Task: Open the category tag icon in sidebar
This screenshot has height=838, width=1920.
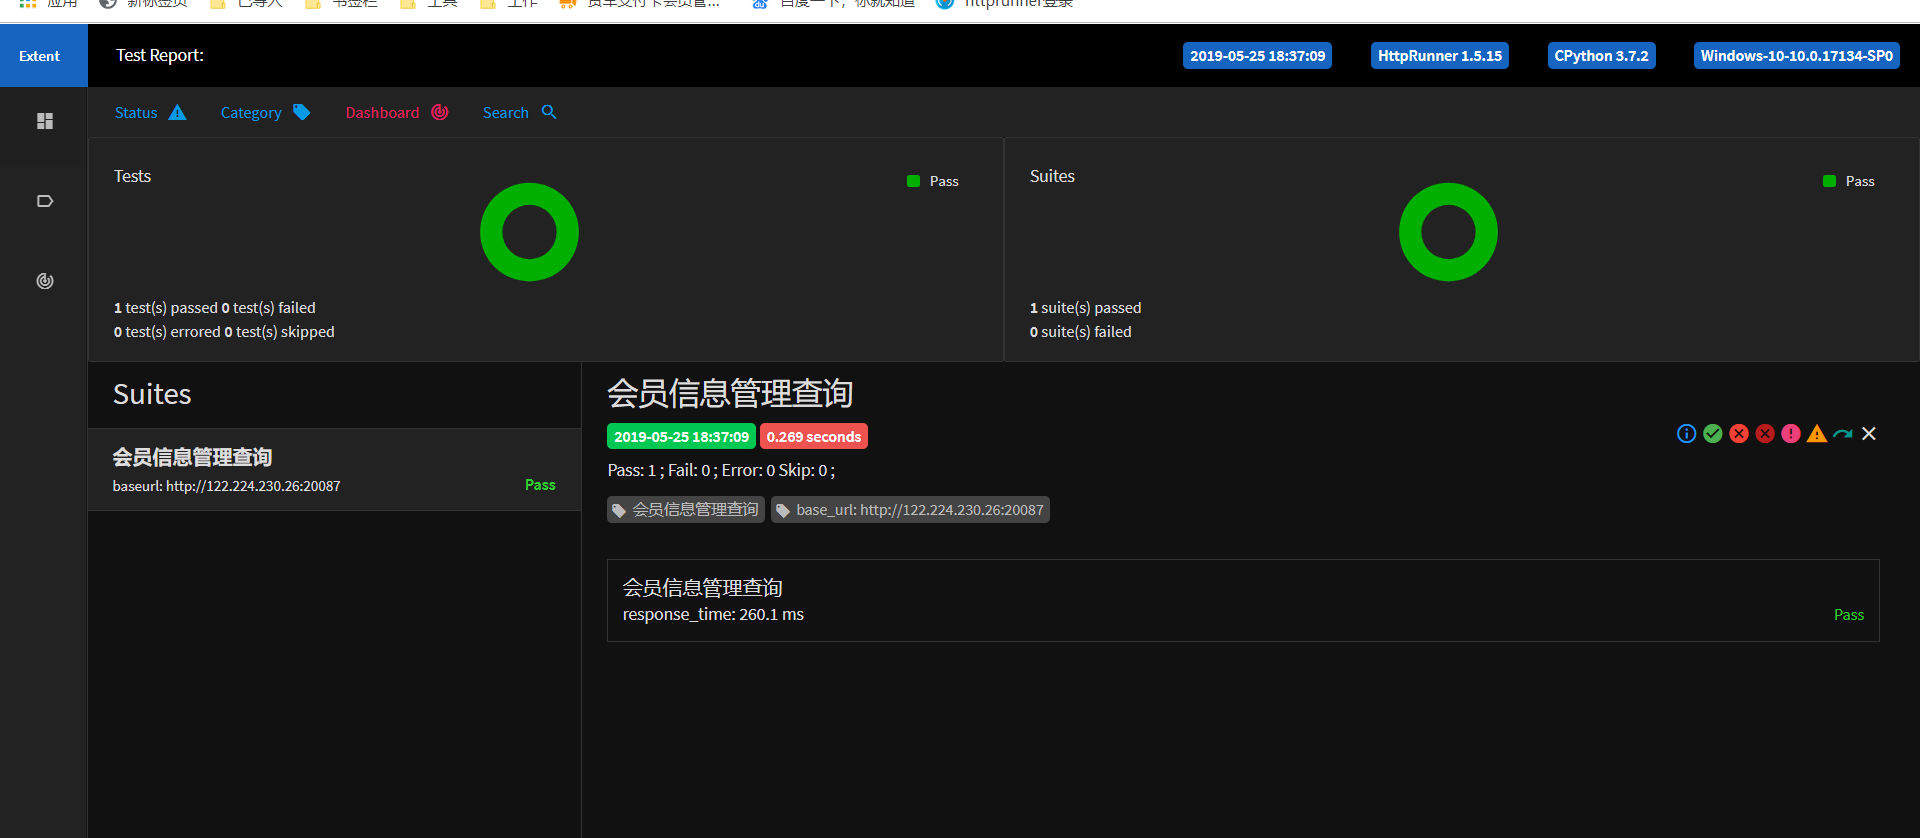Action: [x=45, y=201]
